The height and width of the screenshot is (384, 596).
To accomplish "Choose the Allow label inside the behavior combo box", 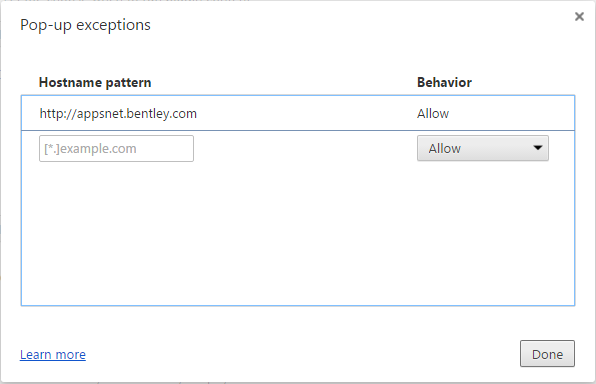I will [444, 148].
